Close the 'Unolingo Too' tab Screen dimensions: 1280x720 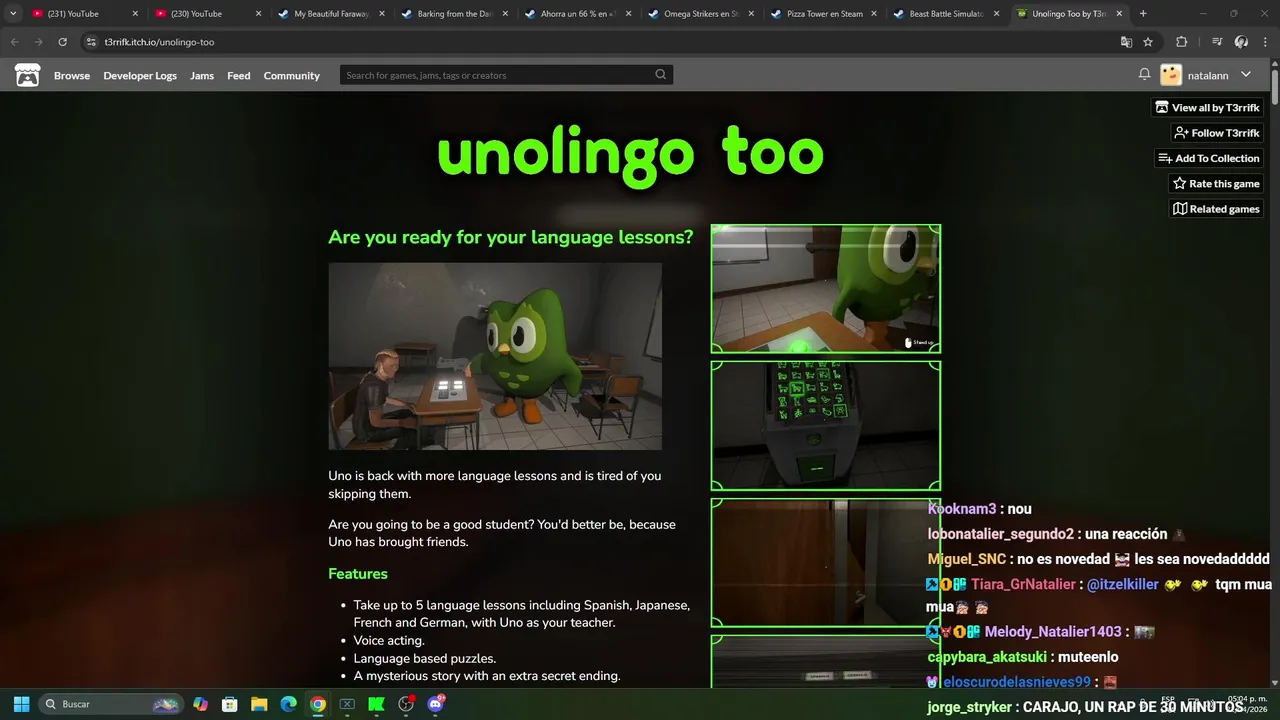pos(1120,14)
